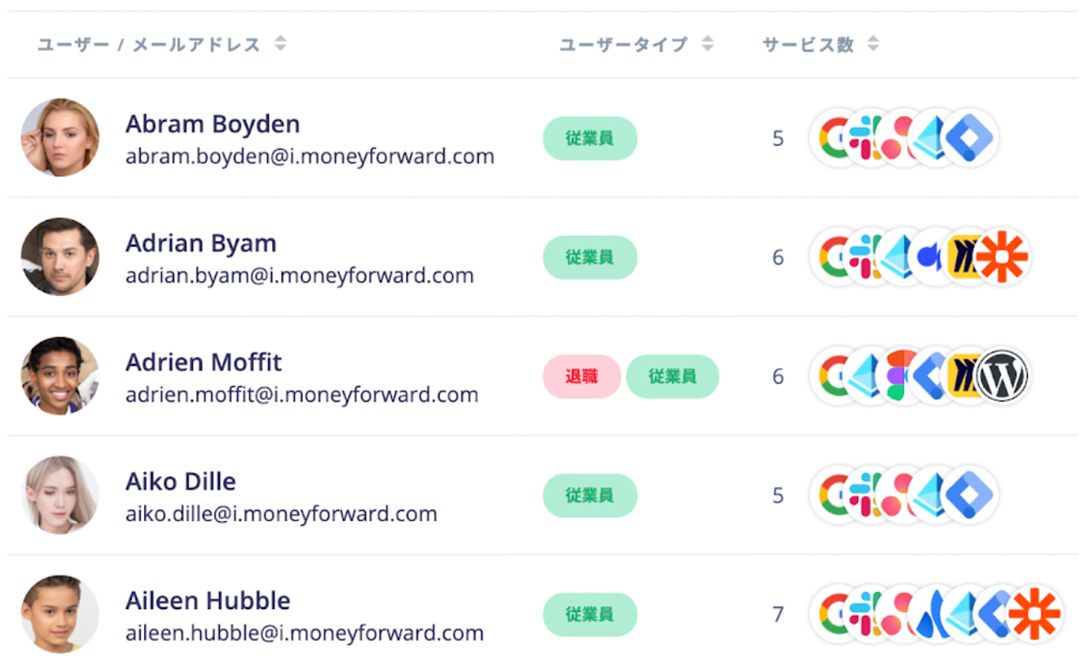
Task: Sort by ユーザー / メールアドレス column arrows
Action: pos(280,44)
